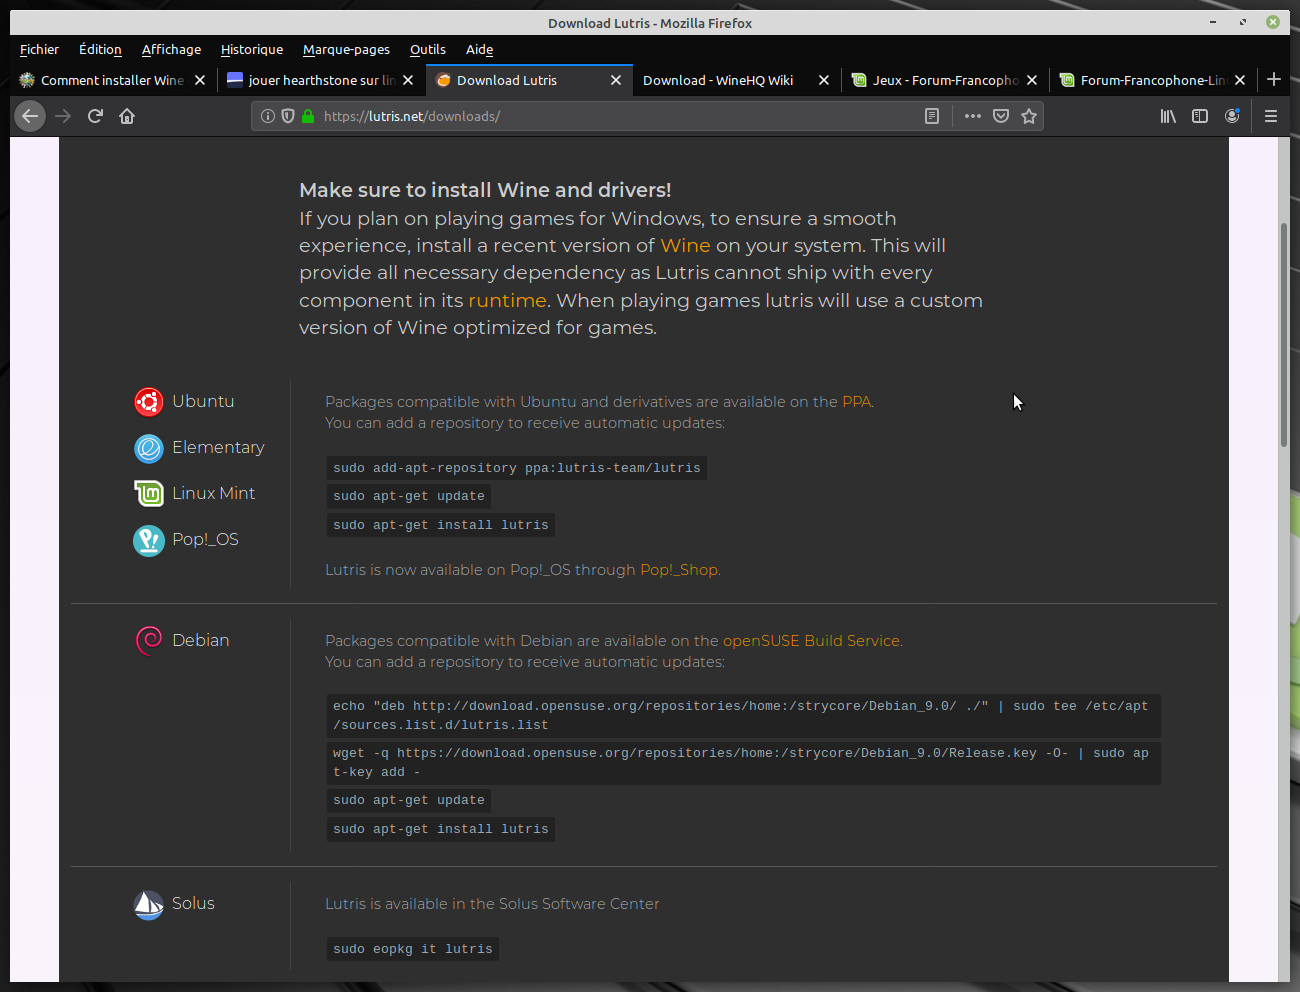Switch to the Download - WineHQ Wiki tab

(718, 80)
